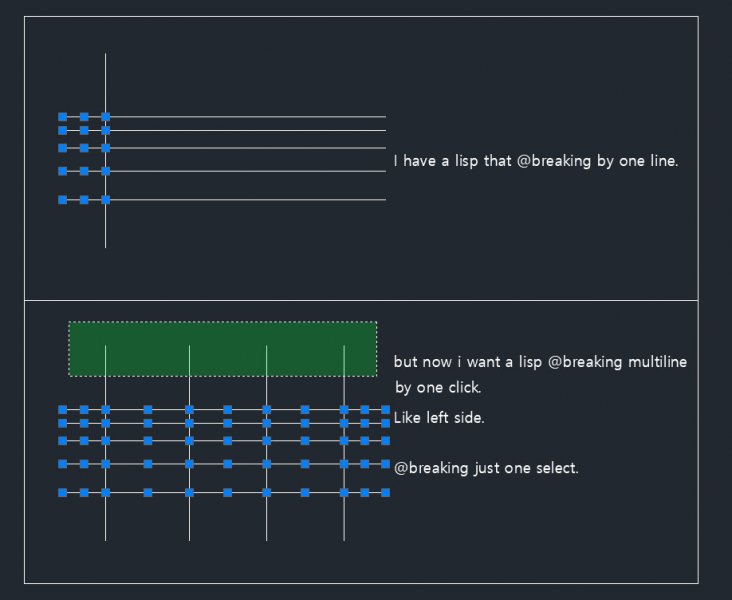Grab the top-right grip of the lower grid
This screenshot has height=600, width=732.
pyautogui.click(x=386, y=409)
